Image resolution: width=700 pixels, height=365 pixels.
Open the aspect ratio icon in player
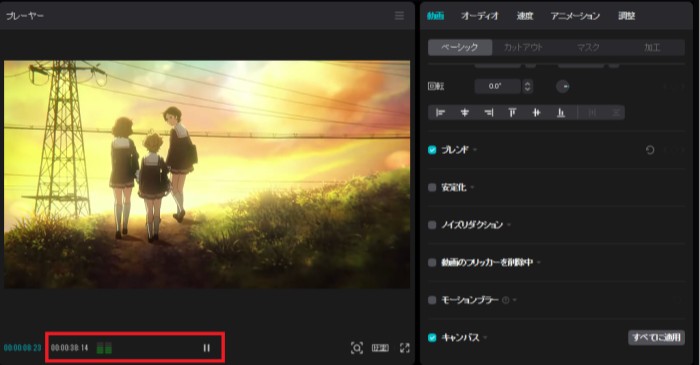tap(380, 348)
